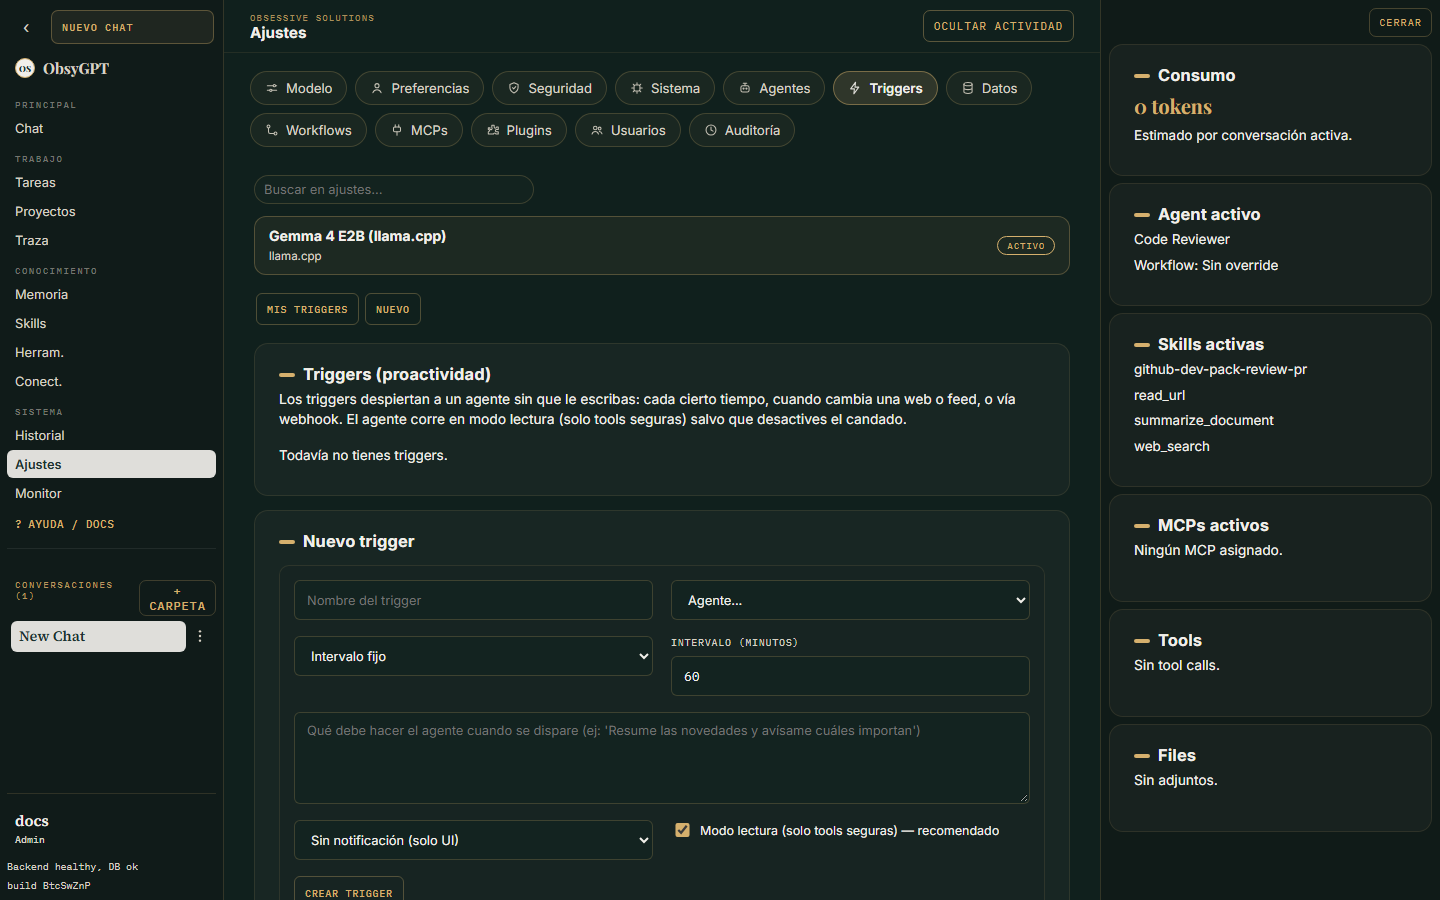Select the New Chat conversation
This screenshot has height=900, width=1440.
tap(98, 636)
